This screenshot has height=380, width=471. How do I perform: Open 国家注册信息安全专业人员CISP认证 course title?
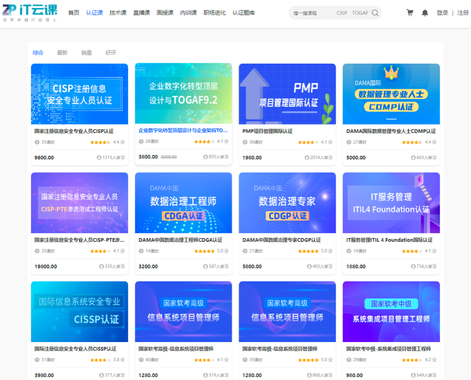(x=74, y=131)
